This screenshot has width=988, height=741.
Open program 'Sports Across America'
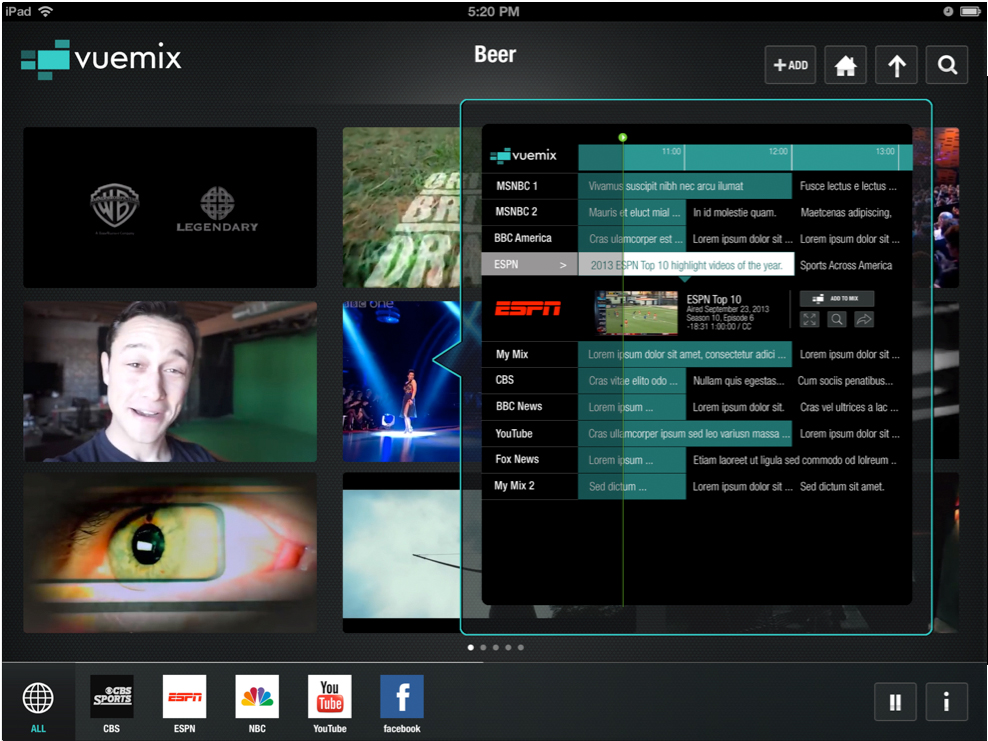coord(847,265)
